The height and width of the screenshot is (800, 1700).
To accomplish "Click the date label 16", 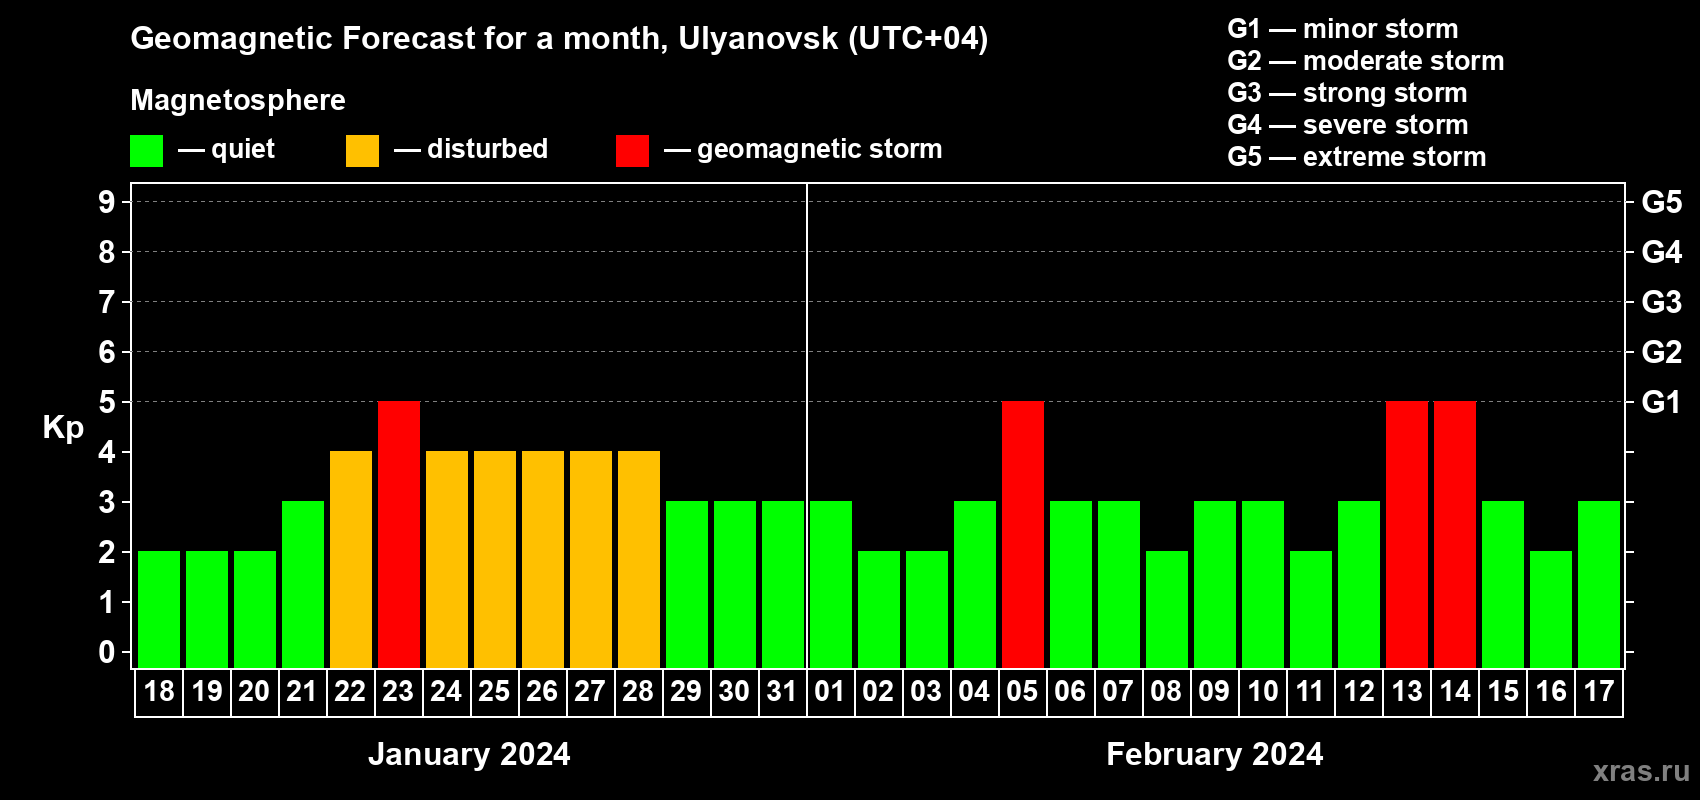I will (x=1551, y=691).
